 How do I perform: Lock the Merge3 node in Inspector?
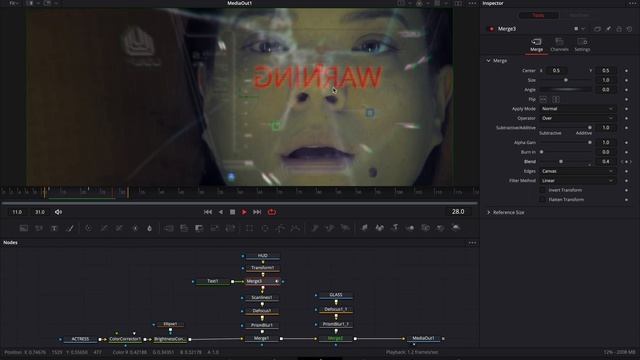[x=619, y=29]
